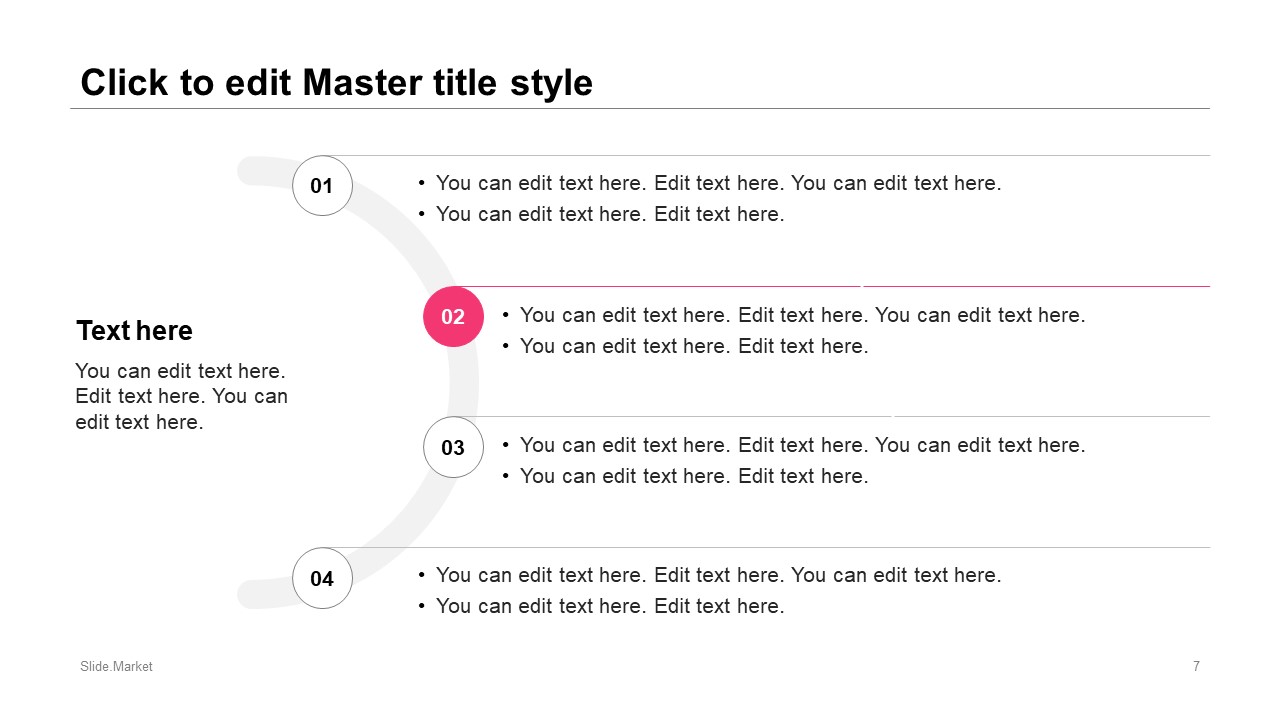
Task: Select the 03 numbered circle
Action: point(453,447)
